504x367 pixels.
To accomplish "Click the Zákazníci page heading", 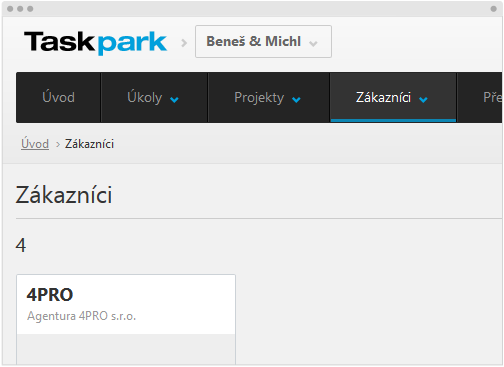I will click(x=64, y=195).
